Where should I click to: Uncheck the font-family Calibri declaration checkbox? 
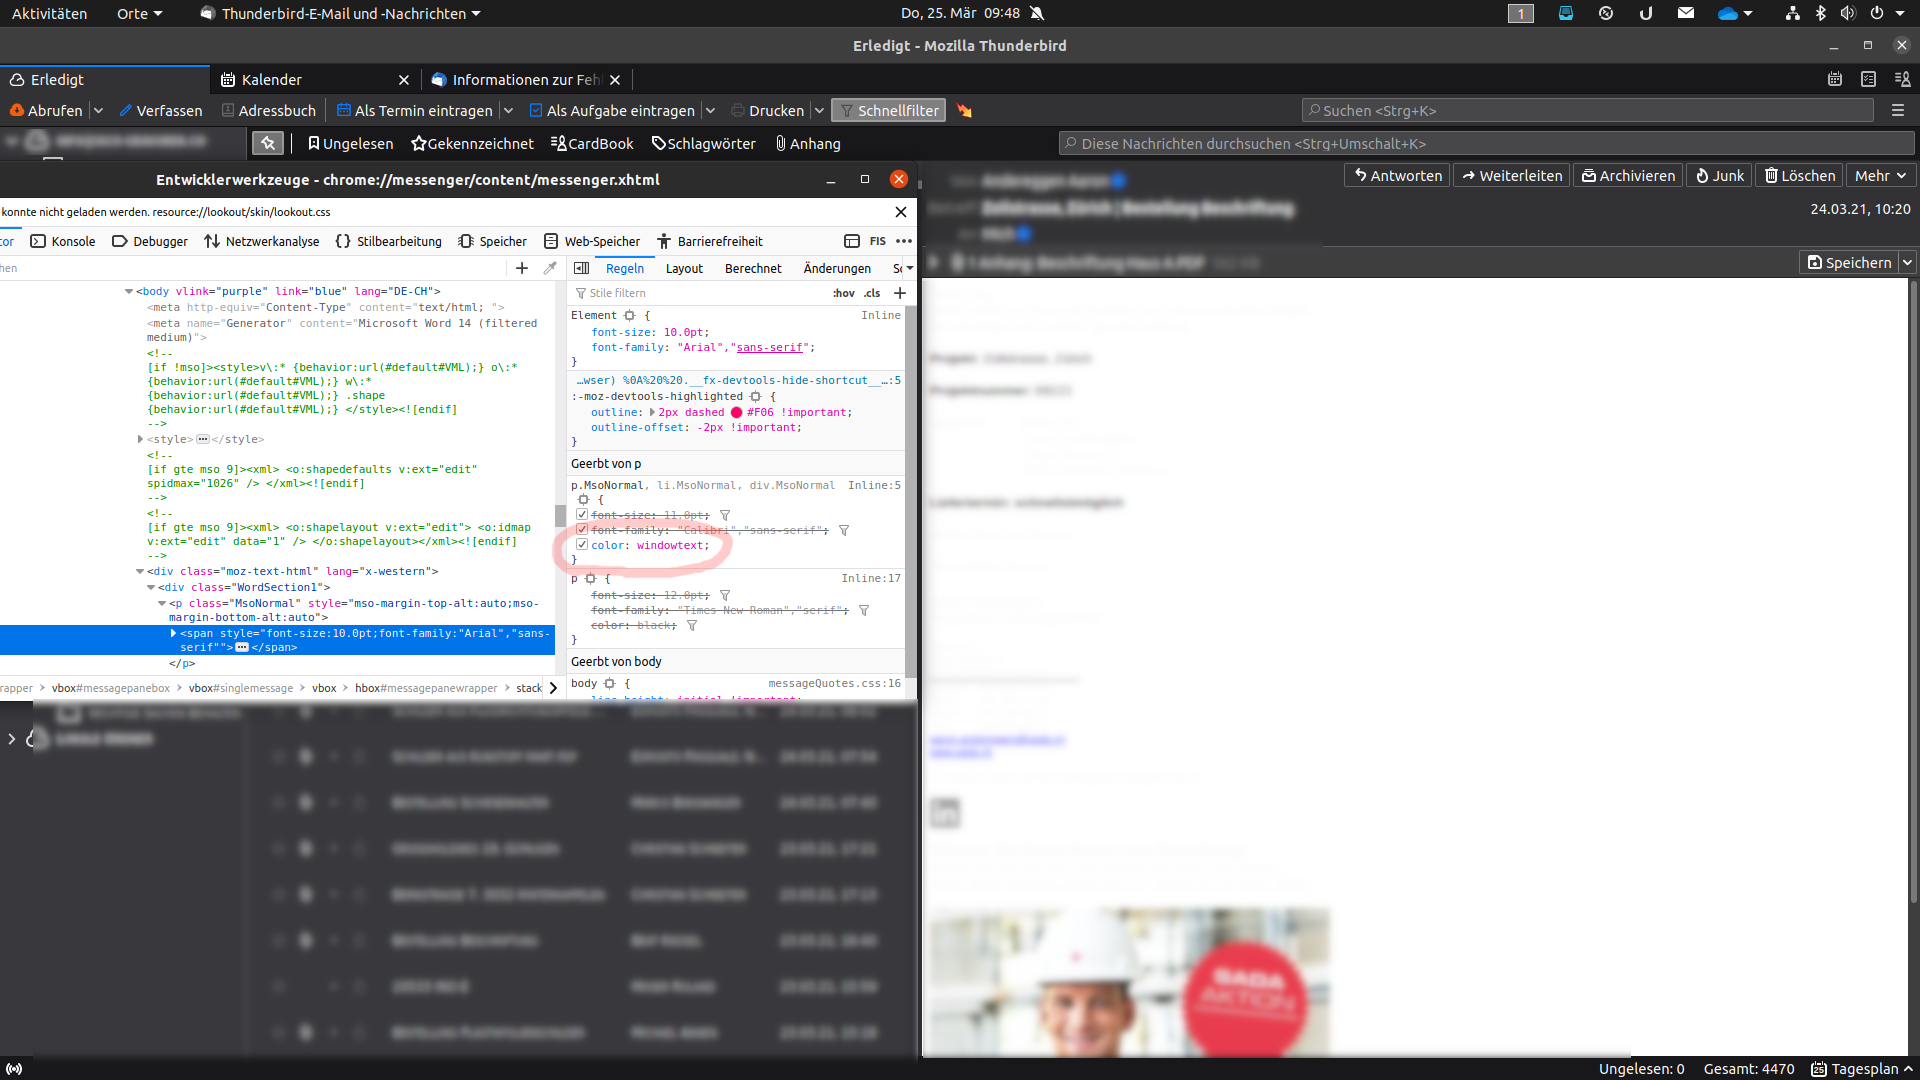coord(582,530)
